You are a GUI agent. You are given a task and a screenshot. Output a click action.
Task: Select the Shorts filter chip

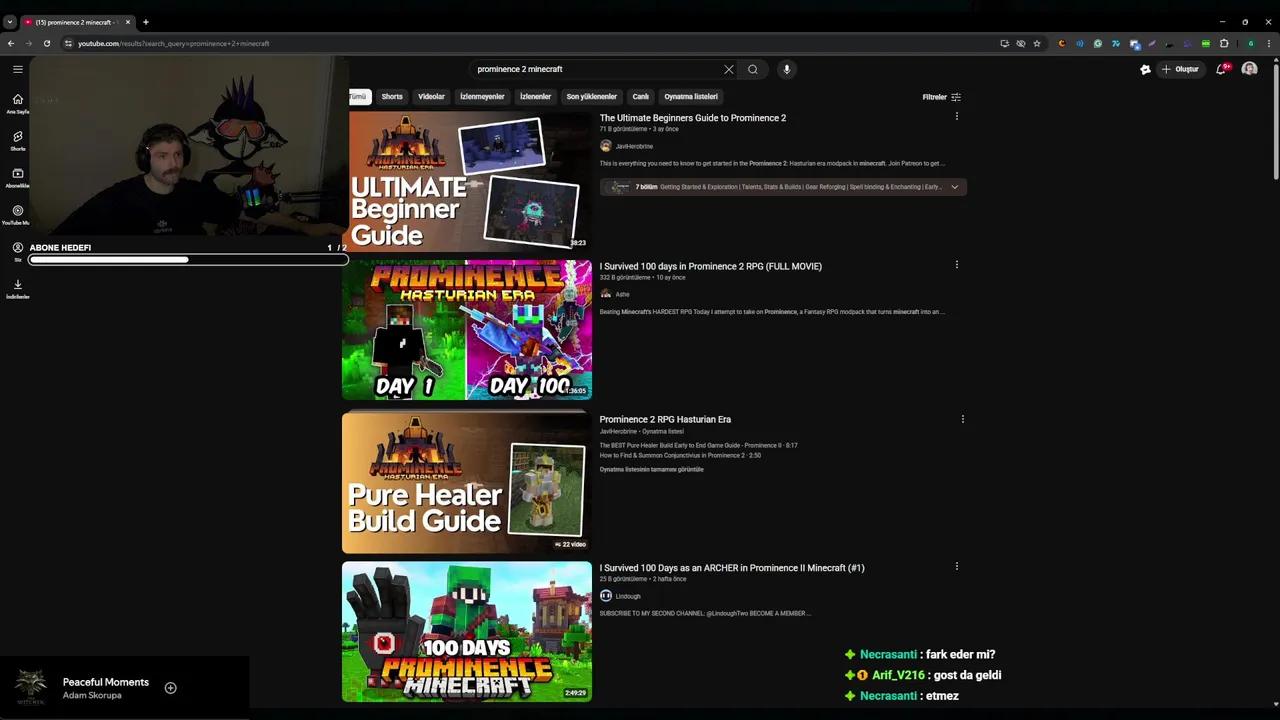click(x=392, y=97)
